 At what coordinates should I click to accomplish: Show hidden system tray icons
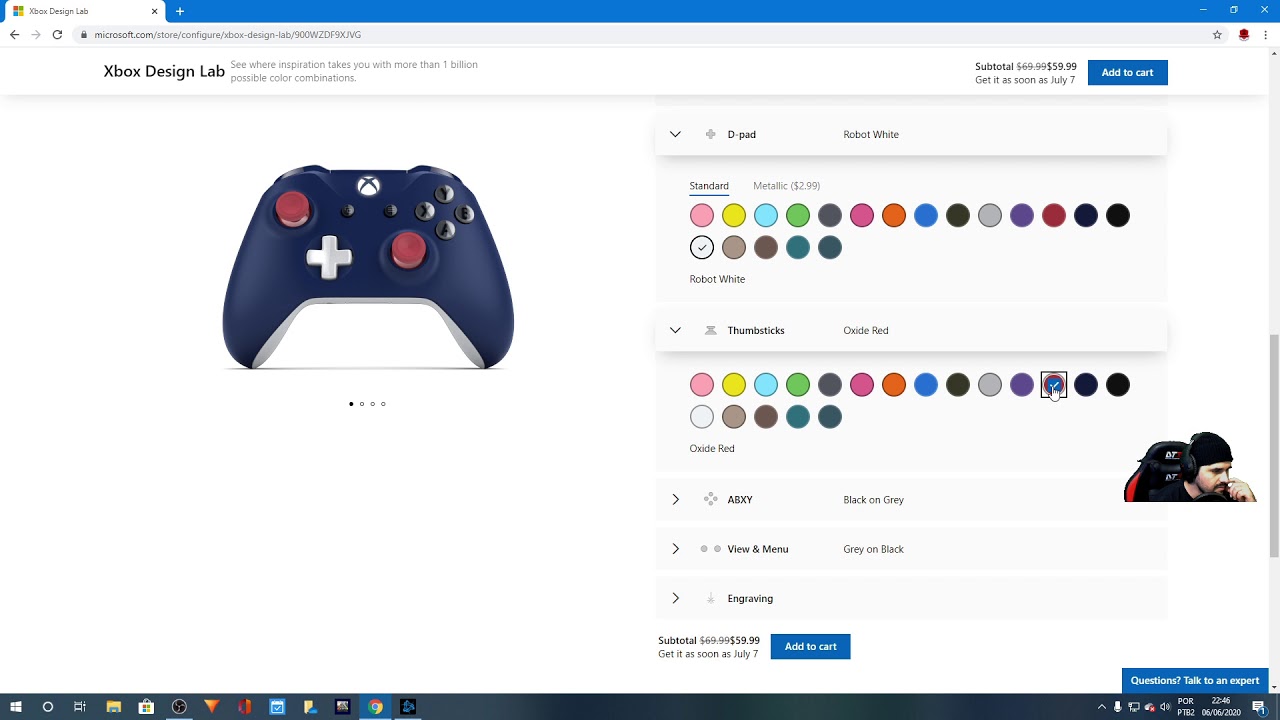[1102, 707]
